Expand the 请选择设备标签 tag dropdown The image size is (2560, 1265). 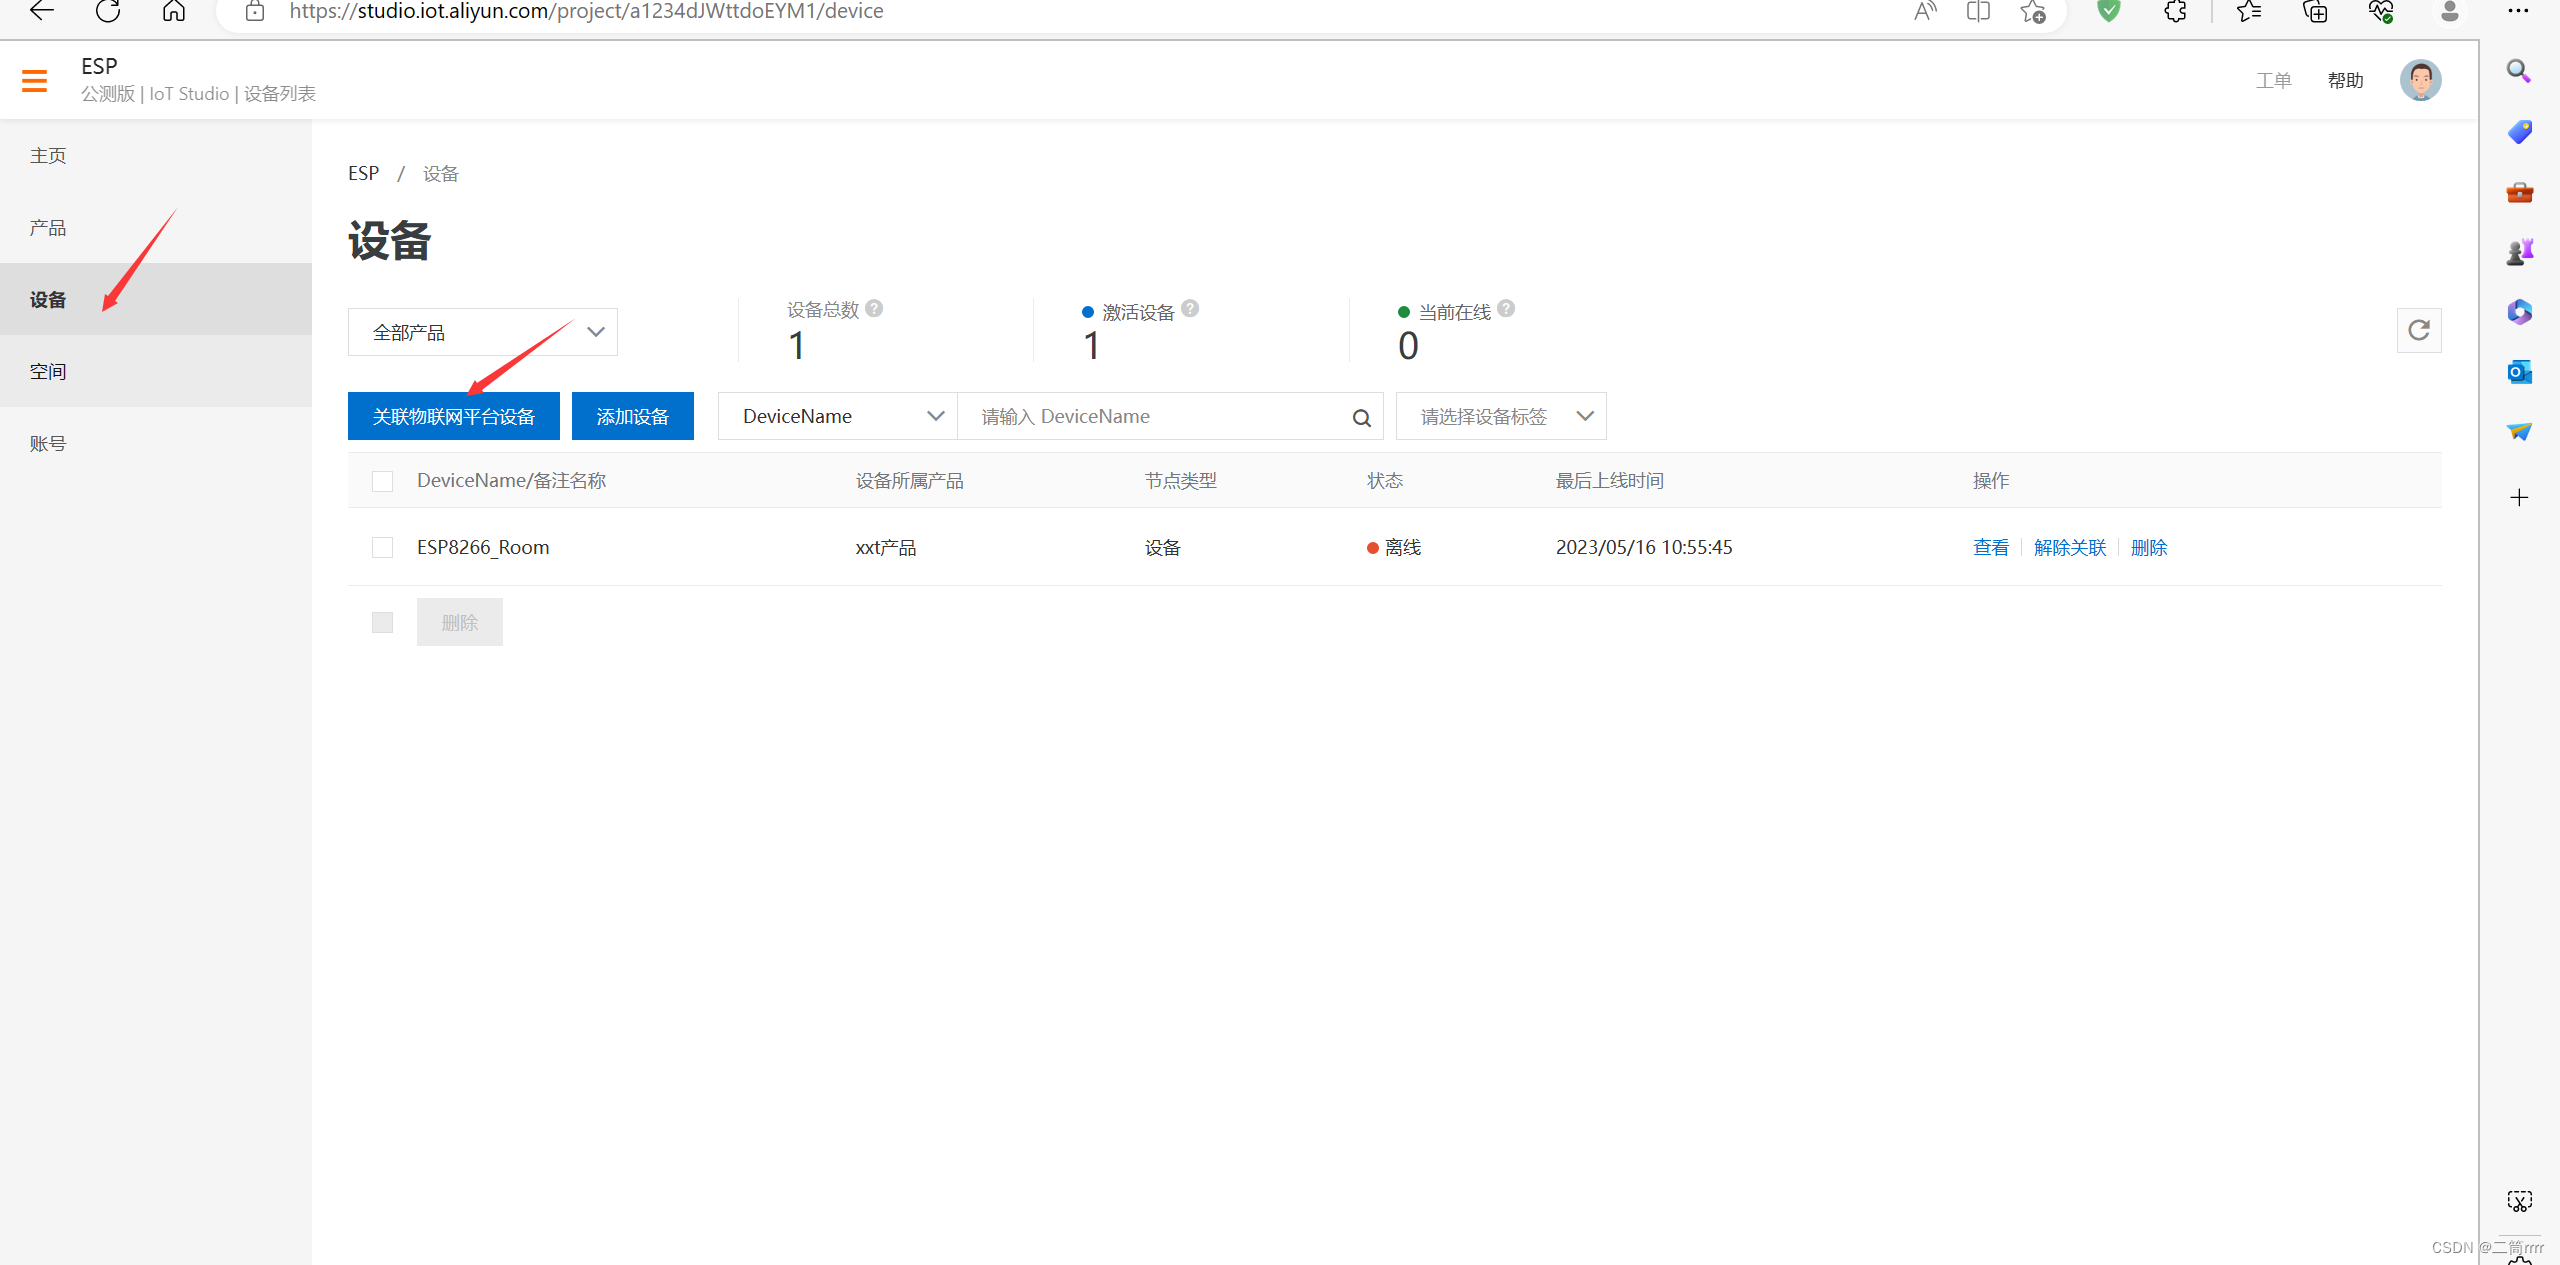coord(1500,416)
